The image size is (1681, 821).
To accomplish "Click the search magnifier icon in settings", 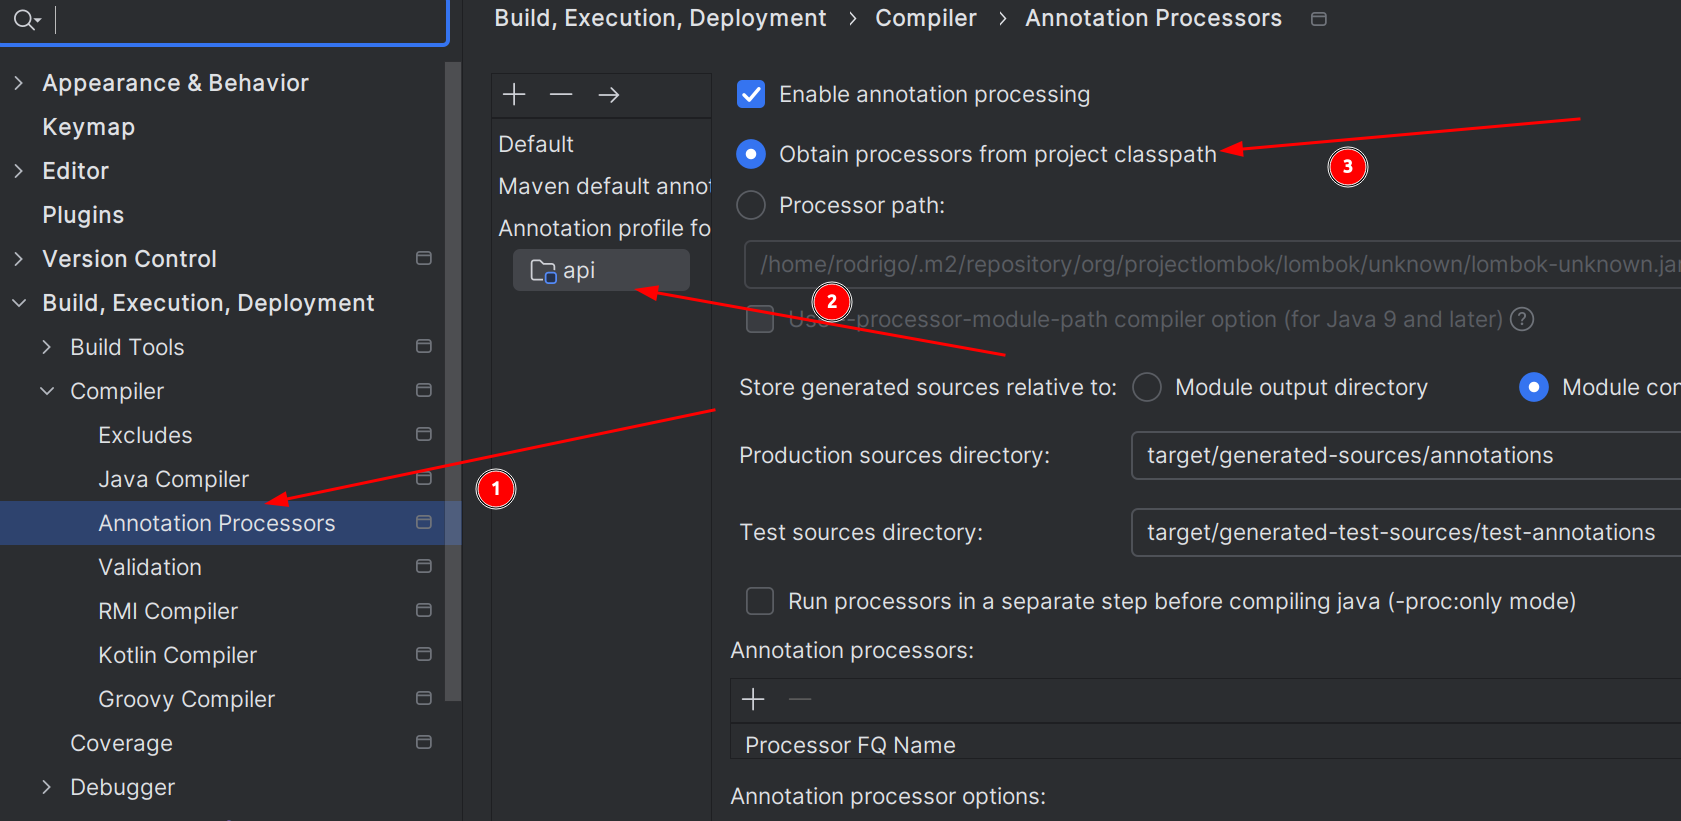I will click(22, 19).
